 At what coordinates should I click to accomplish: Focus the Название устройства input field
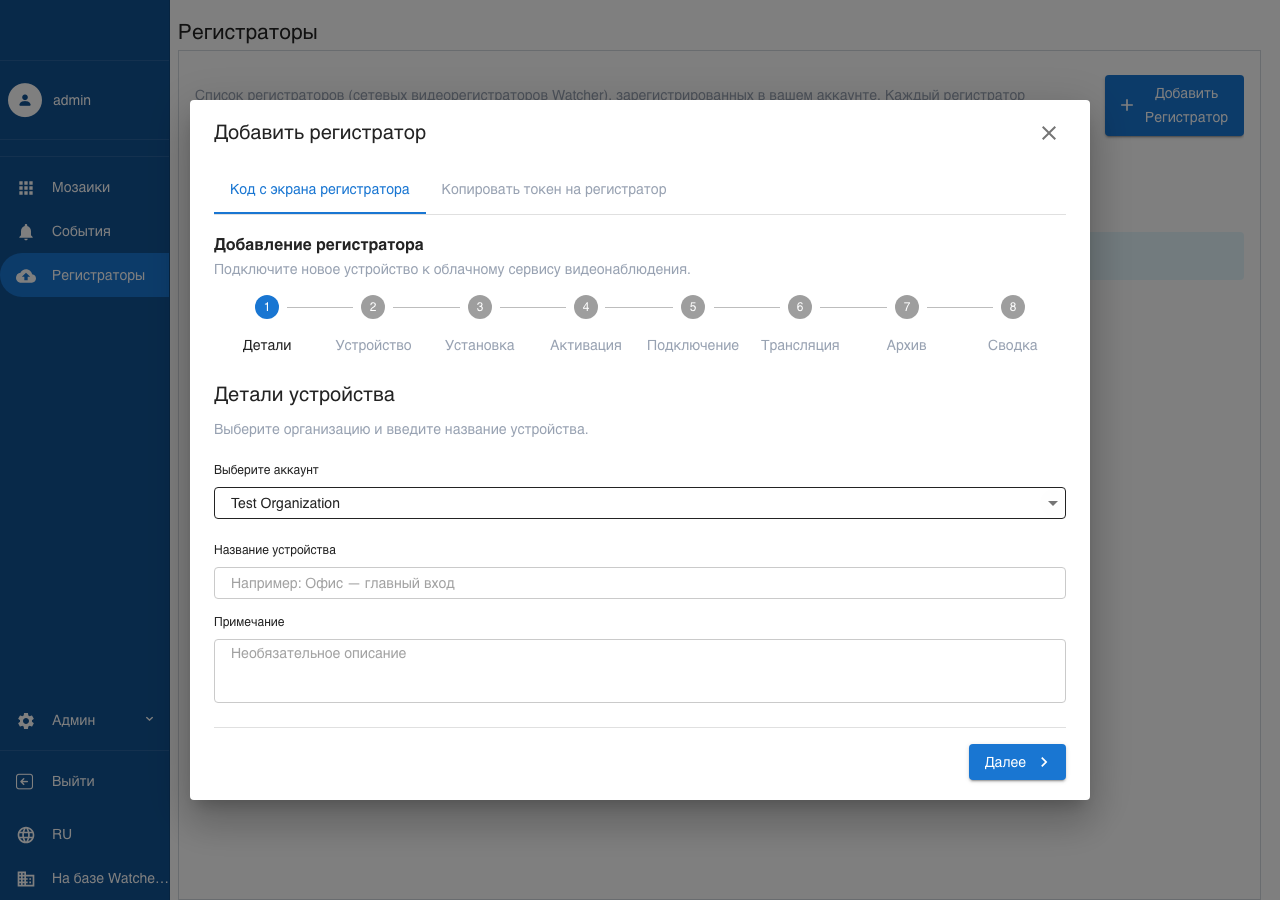click(x=640, y=583)
